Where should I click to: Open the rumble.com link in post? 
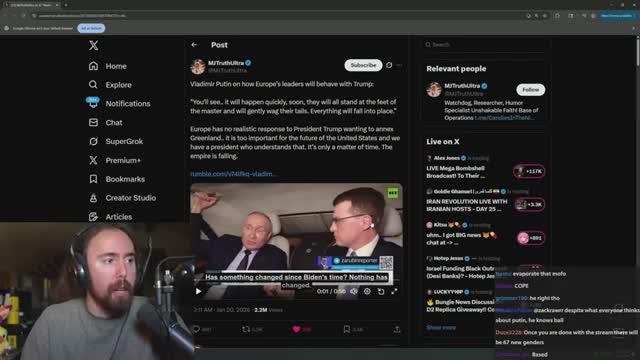(233, 174)
